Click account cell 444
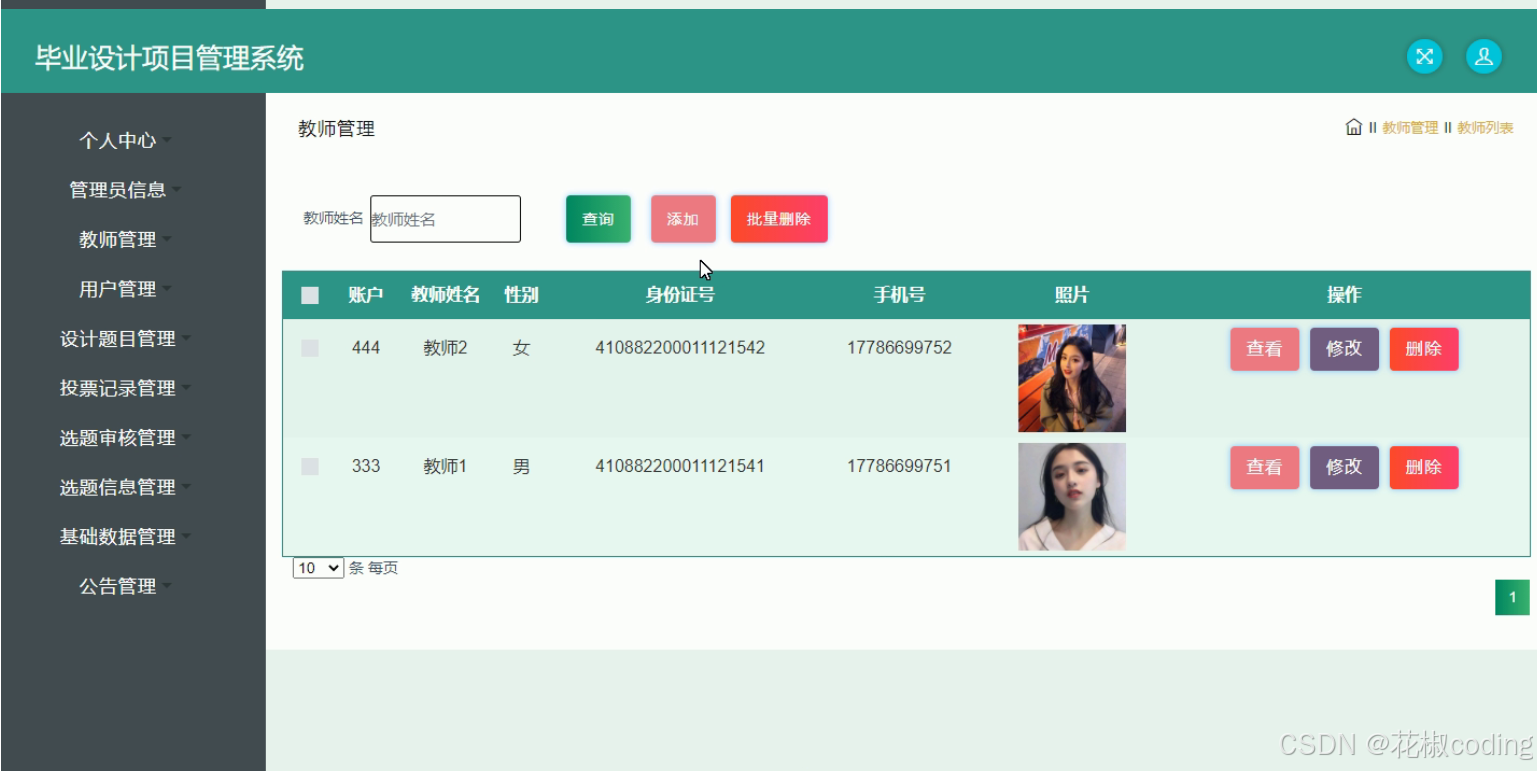 (366, 348)
